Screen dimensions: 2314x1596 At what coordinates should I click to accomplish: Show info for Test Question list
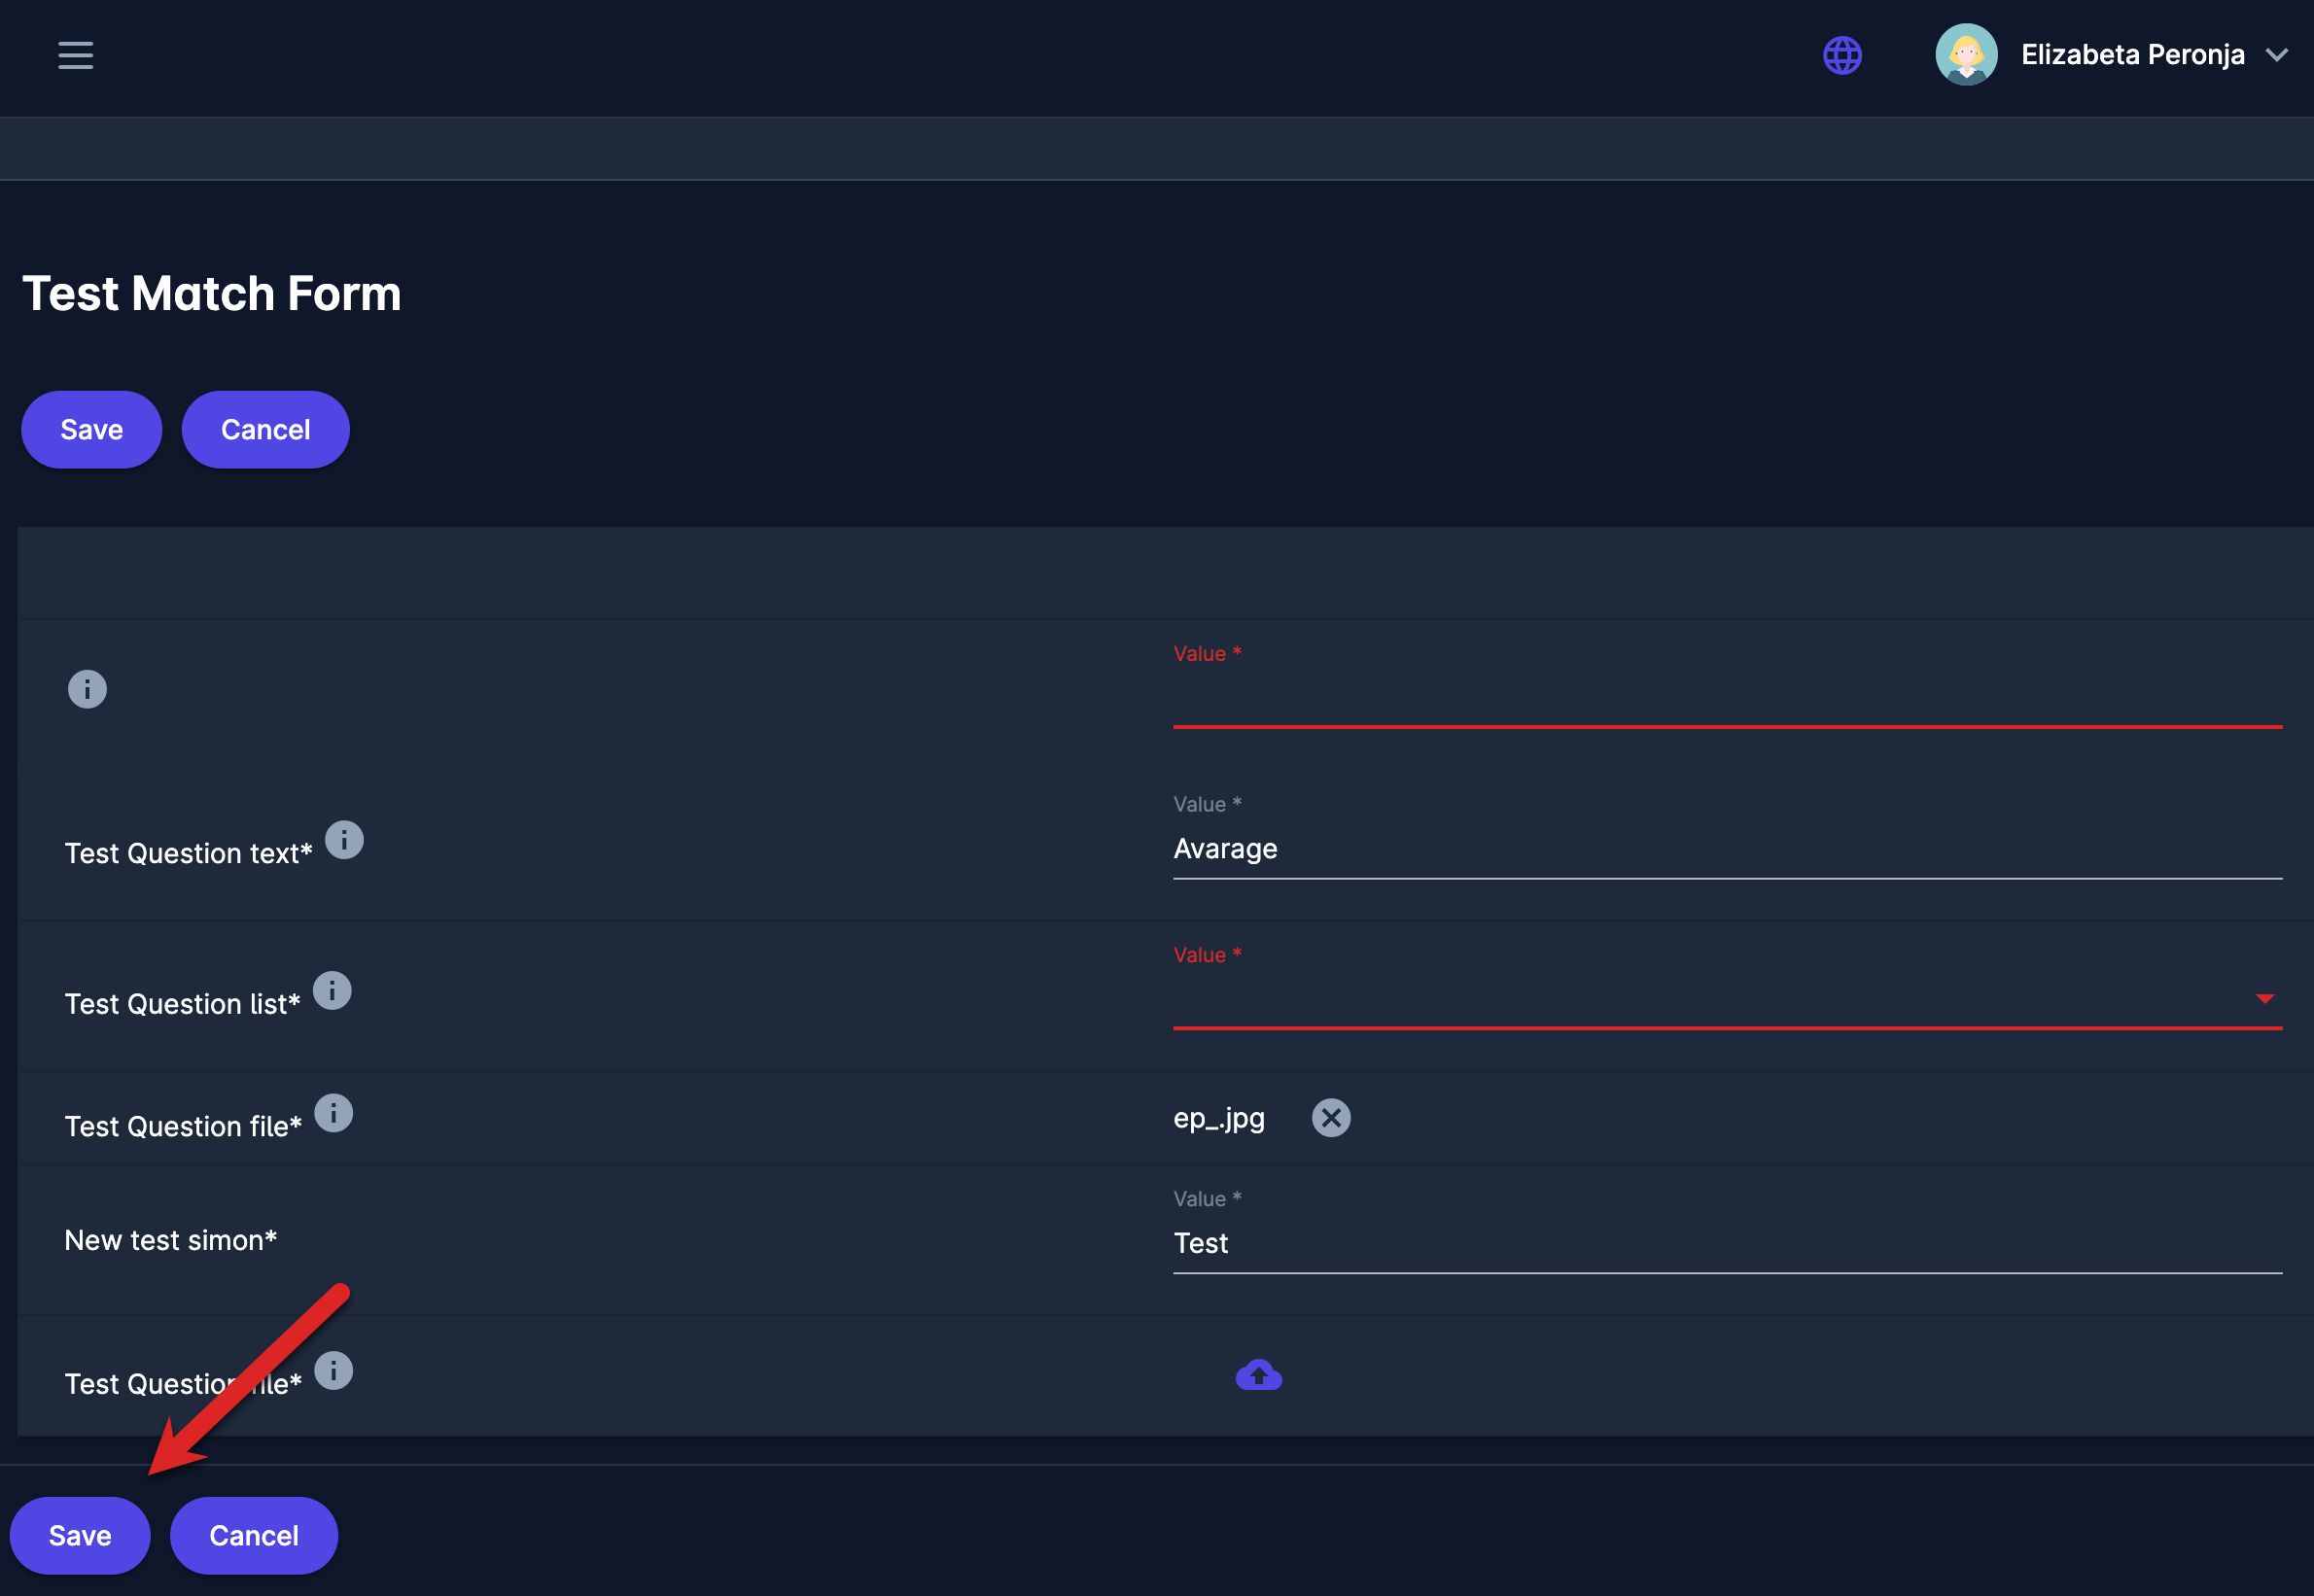(332, 991)
